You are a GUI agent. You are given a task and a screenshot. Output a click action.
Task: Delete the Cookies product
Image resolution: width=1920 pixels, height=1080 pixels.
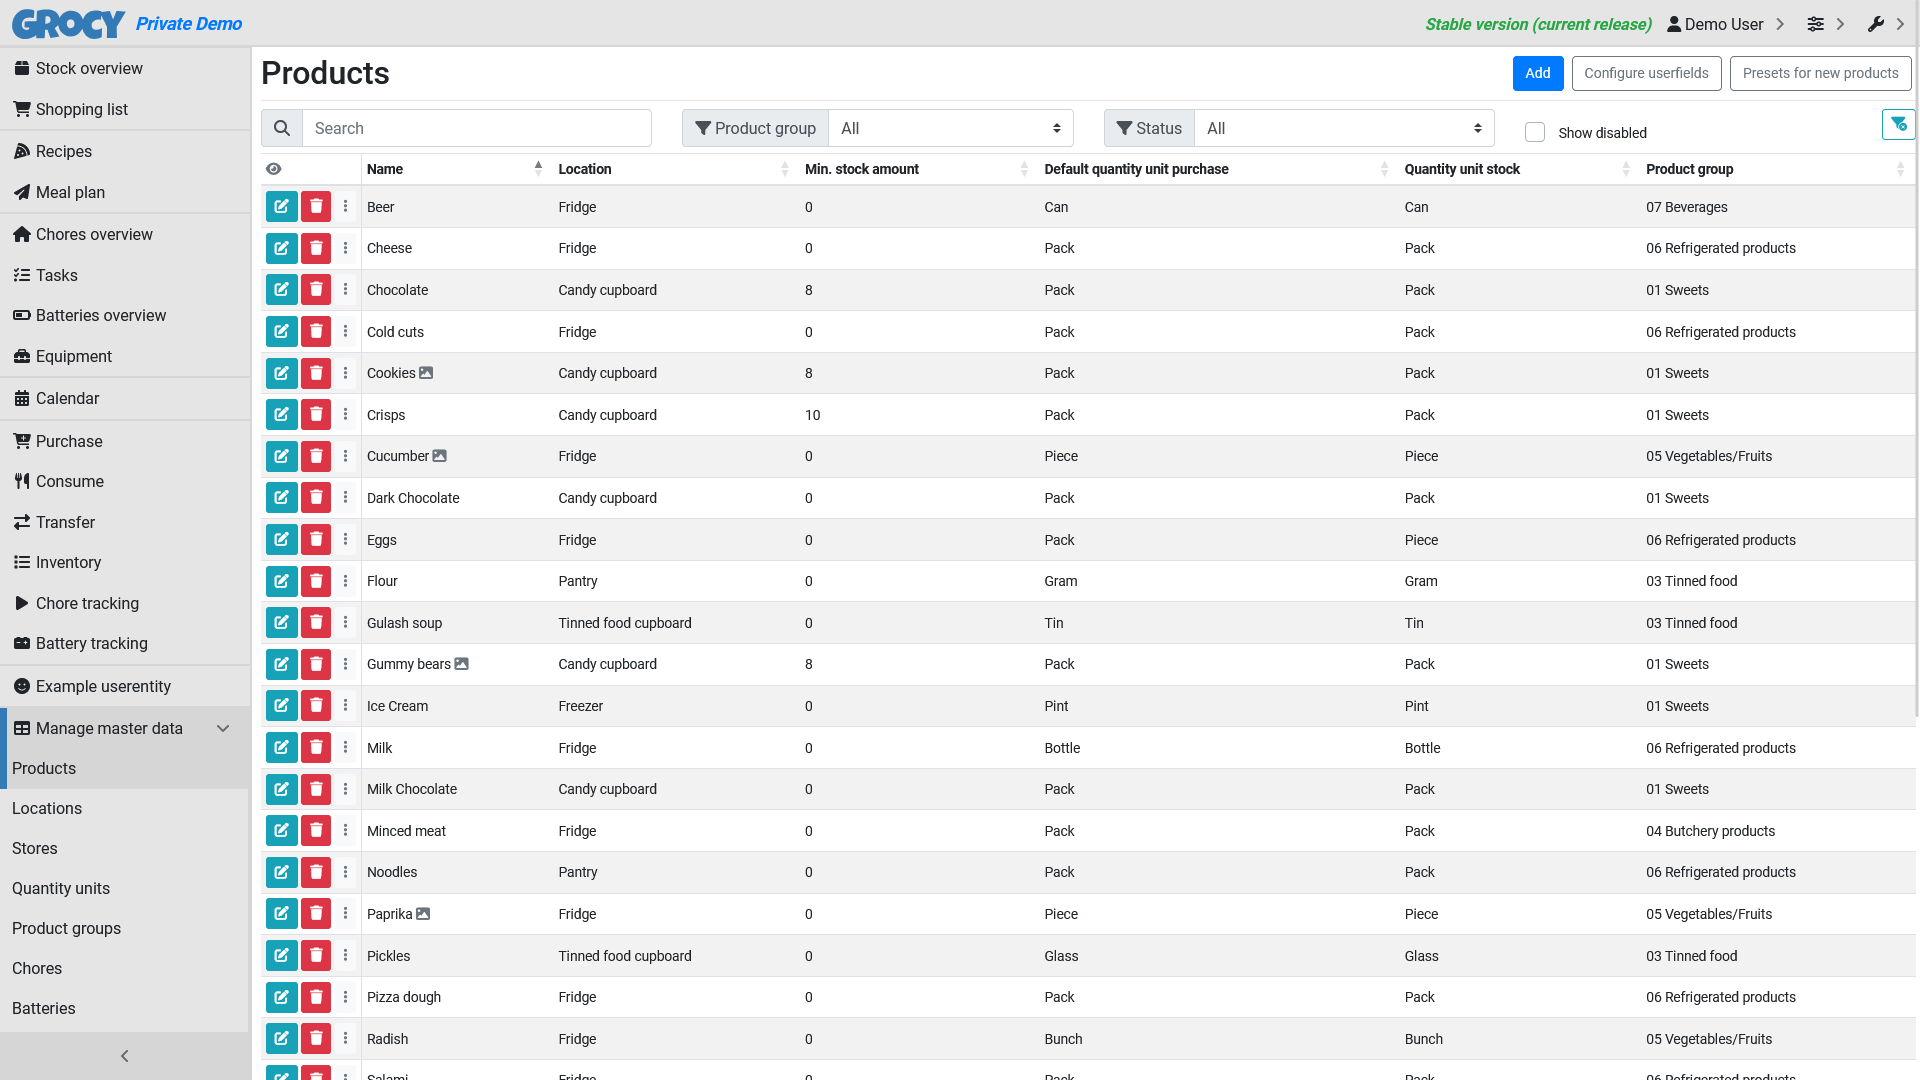pos(316,373)
